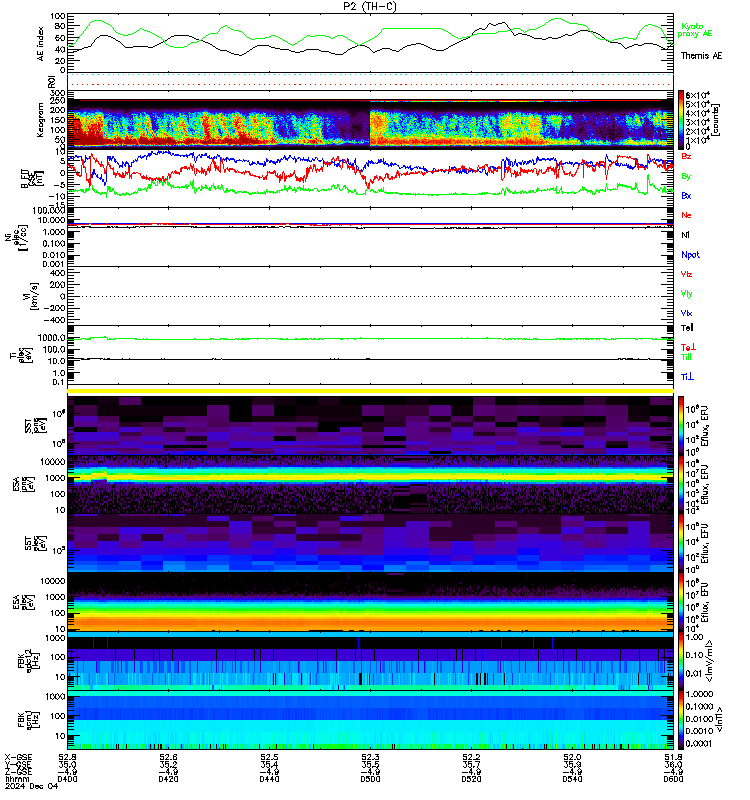The height and width of the screenshot is (800, 750).
Task: Click the <|nT|> color bar unit label
Action: 719,720
